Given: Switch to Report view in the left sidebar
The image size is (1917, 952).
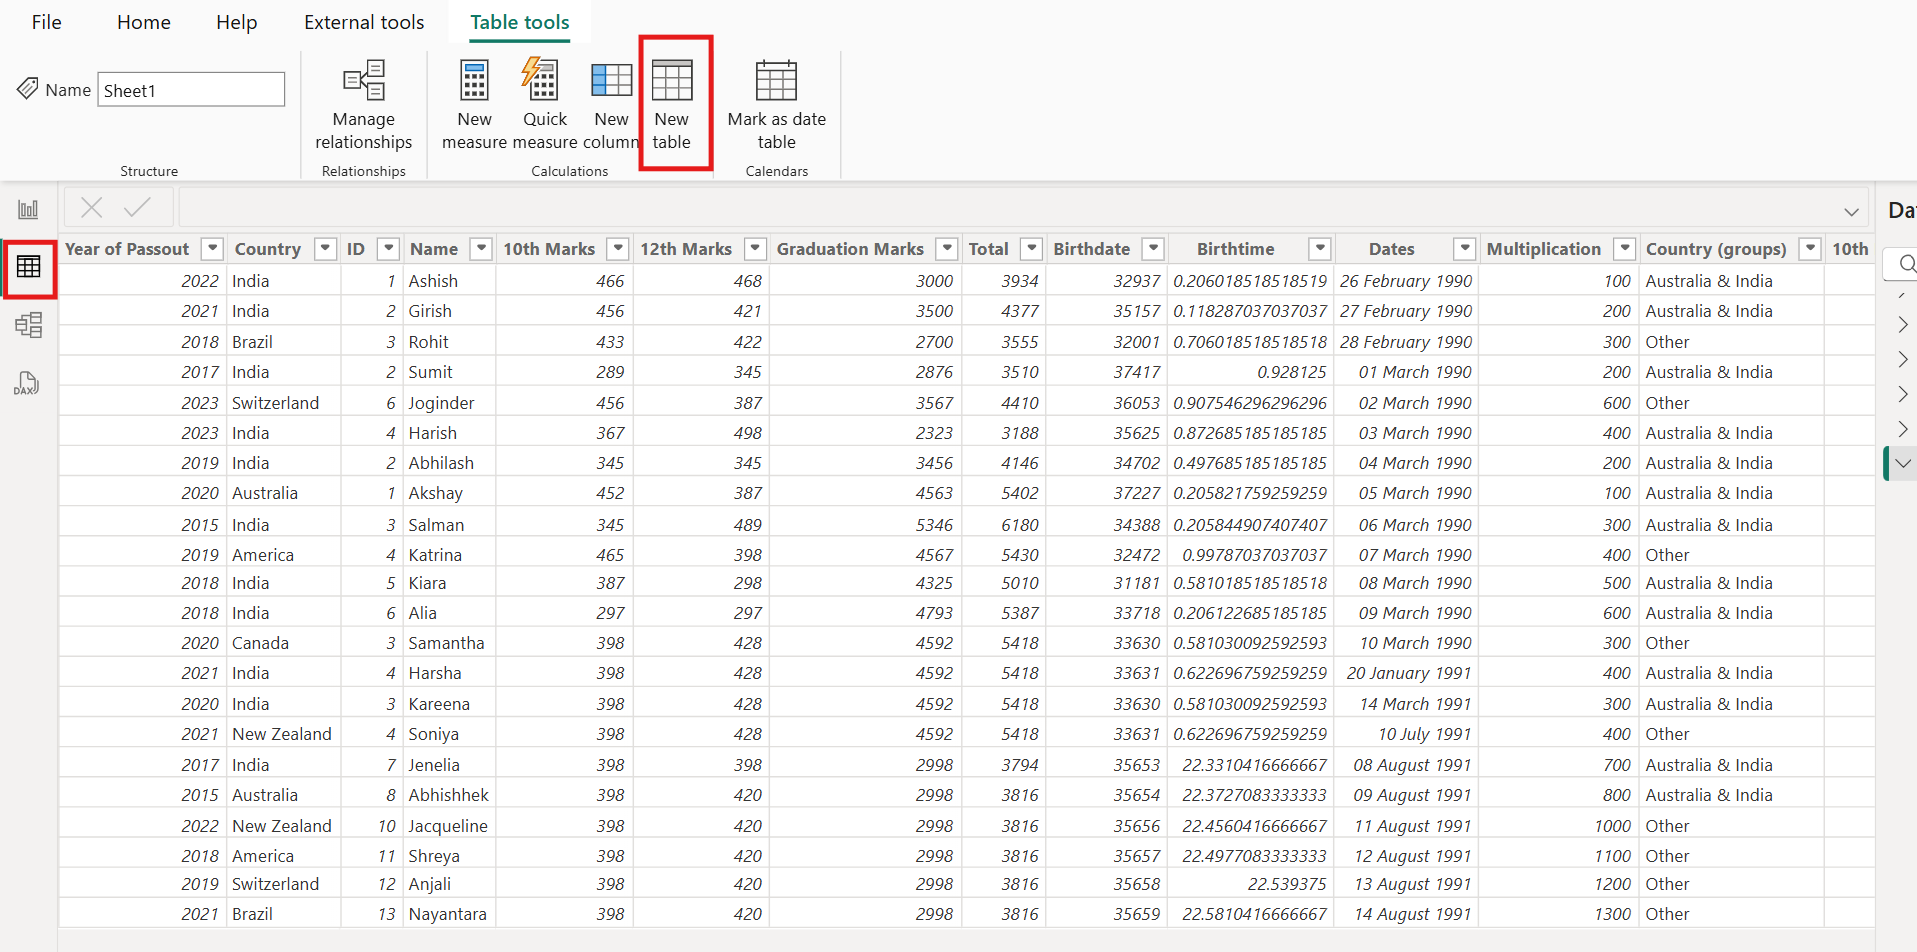Looking at the screenshot, I should pyautogui.click(x=28, y=208).
